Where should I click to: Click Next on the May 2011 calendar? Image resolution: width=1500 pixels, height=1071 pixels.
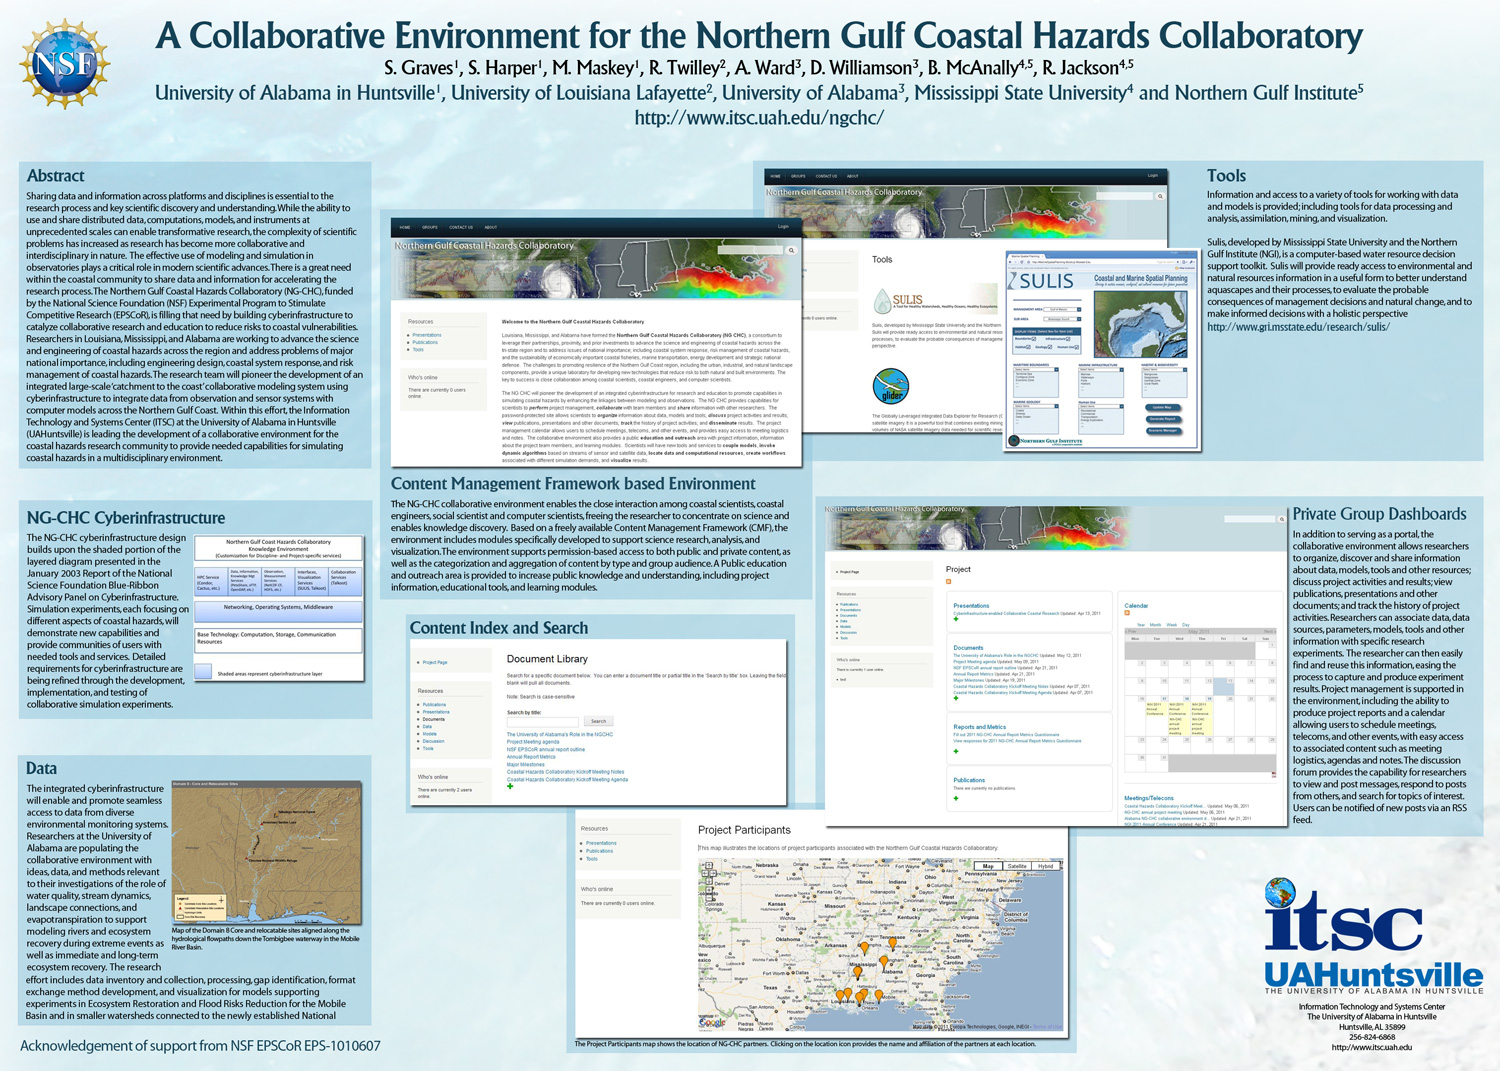[1270, 631]
